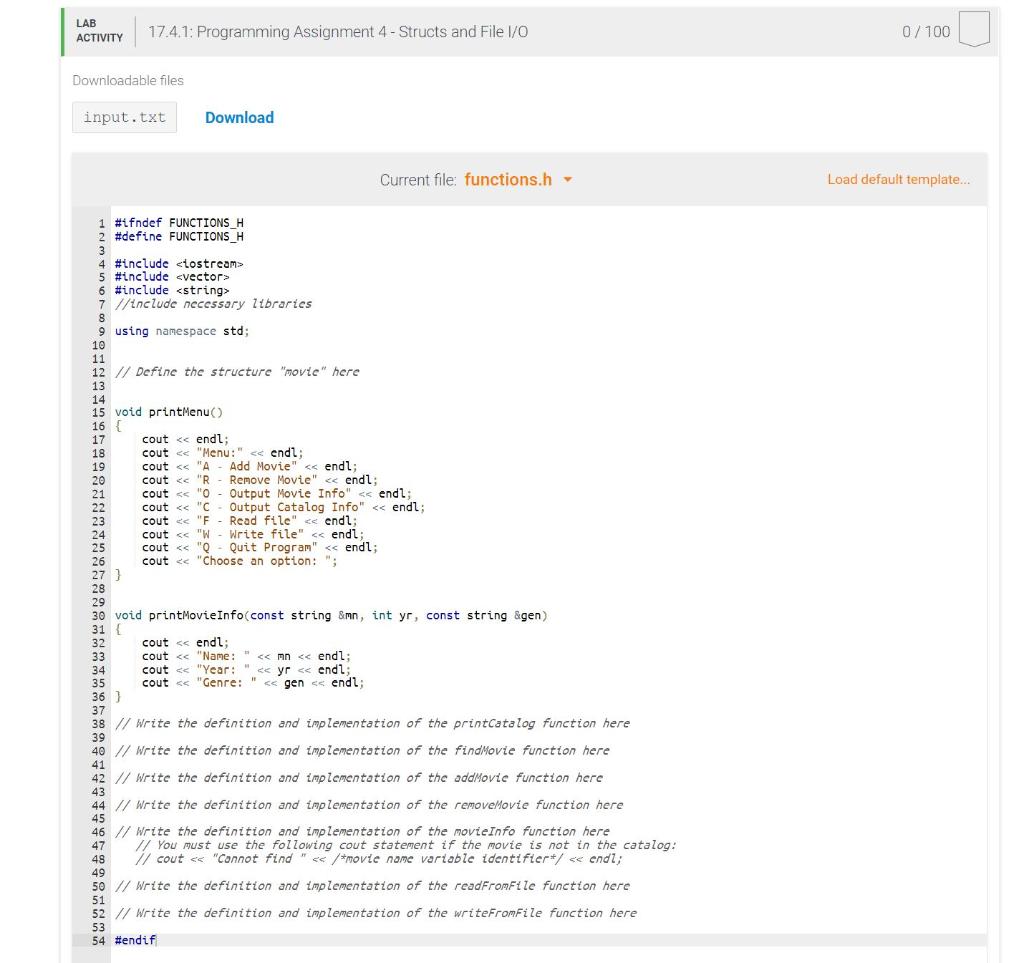Image resolution: width=1024 pixels, height=963 pixels.
Task: Click the removeMovie function comment
Action: tap(369, 805)
